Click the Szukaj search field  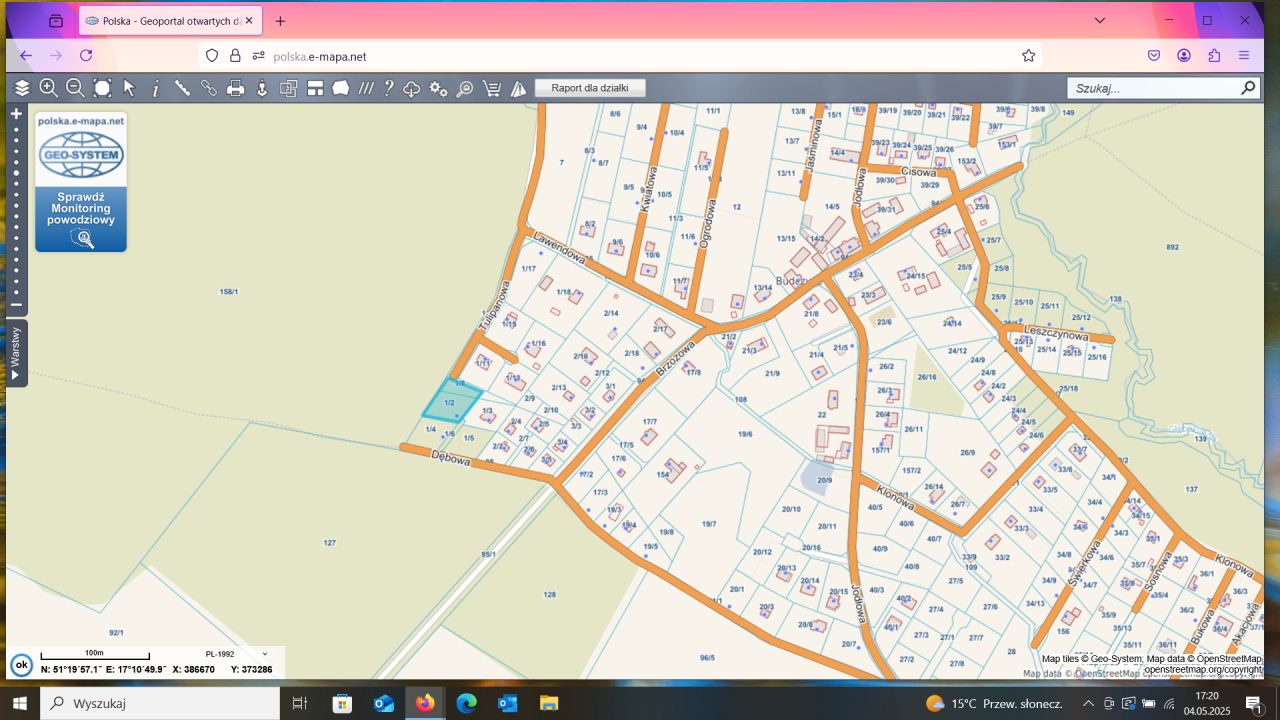[x=1152, y=88]
